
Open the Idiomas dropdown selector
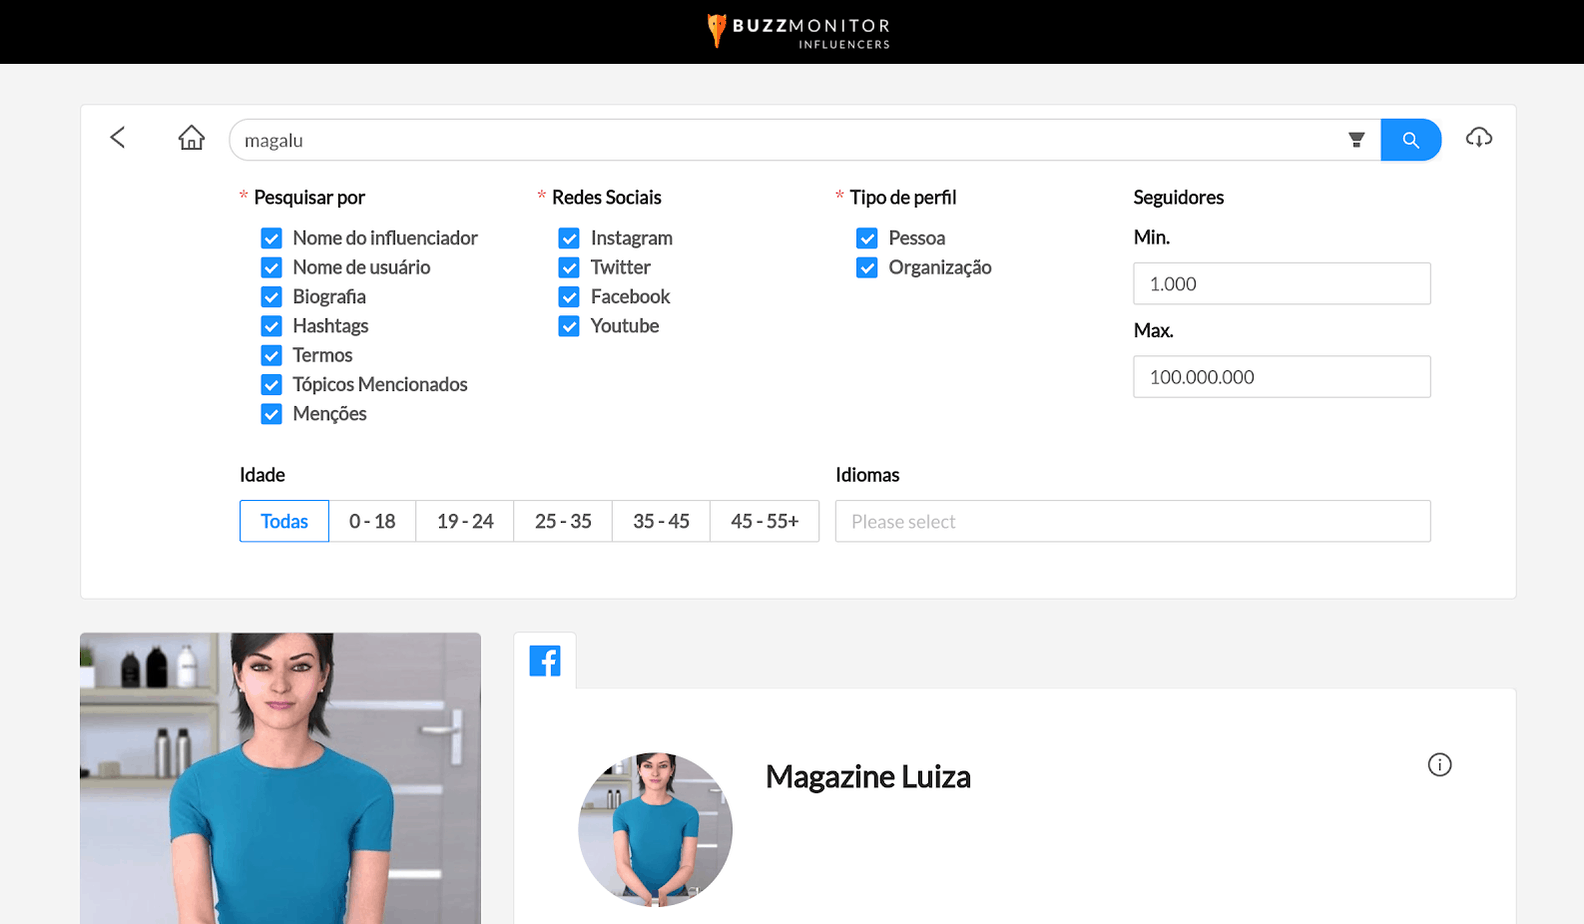pos(1132,521)
